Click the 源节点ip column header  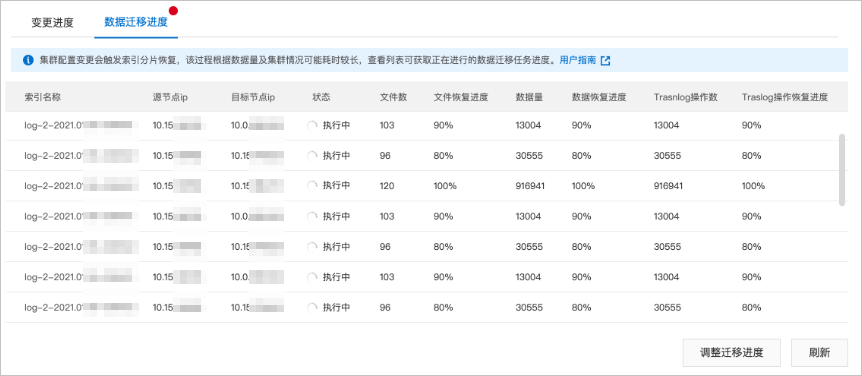170,97
